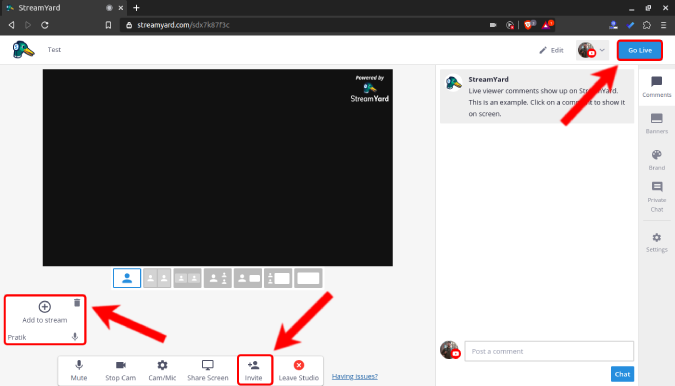
Task: Bookmark this page
Action: coord(108,25)
